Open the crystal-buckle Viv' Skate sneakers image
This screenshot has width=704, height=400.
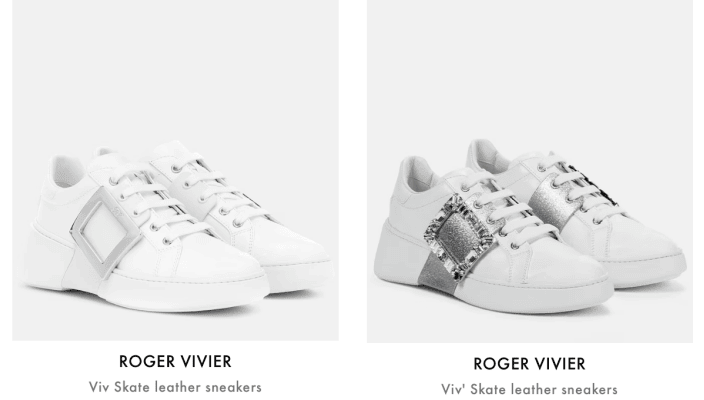(530, 171)
